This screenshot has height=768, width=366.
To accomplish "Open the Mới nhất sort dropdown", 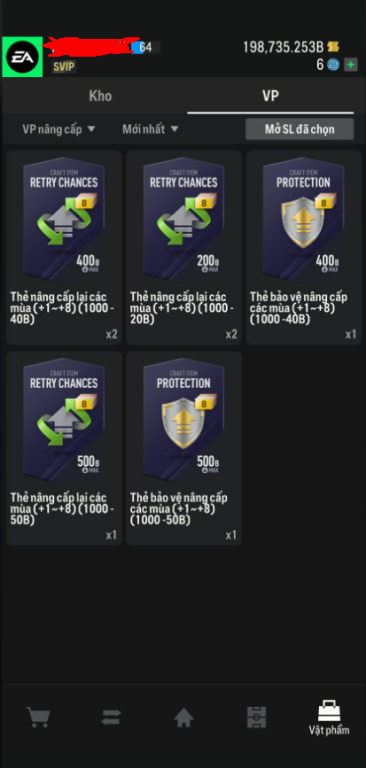I will point(150,129).
